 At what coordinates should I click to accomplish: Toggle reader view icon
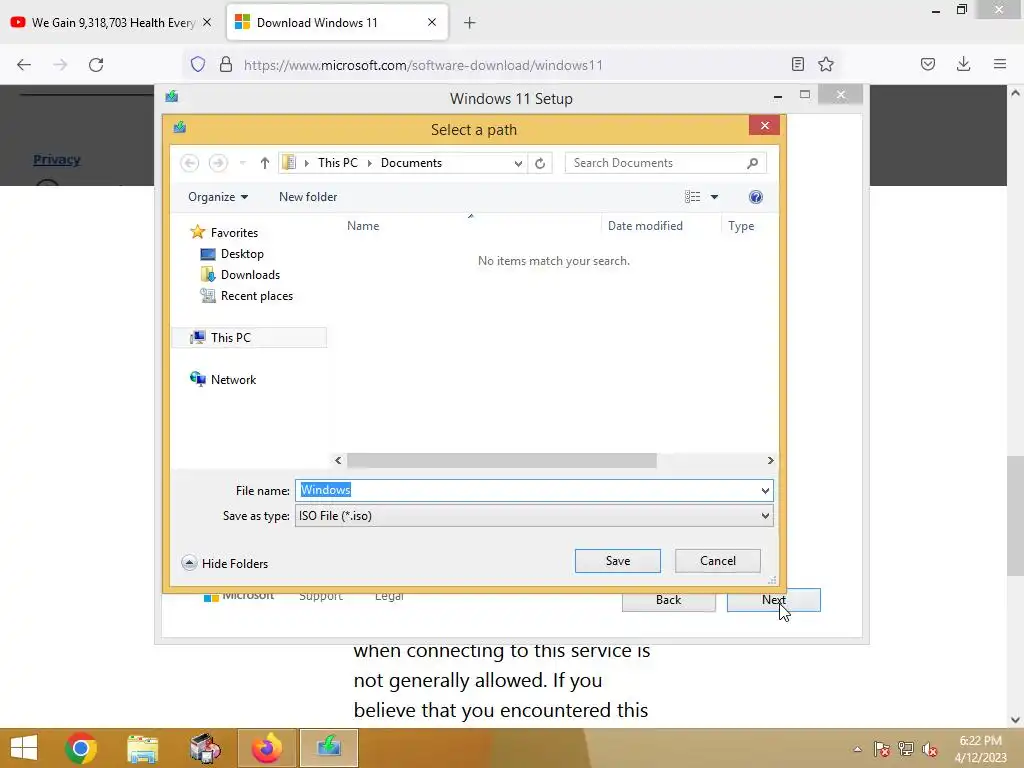797,64
